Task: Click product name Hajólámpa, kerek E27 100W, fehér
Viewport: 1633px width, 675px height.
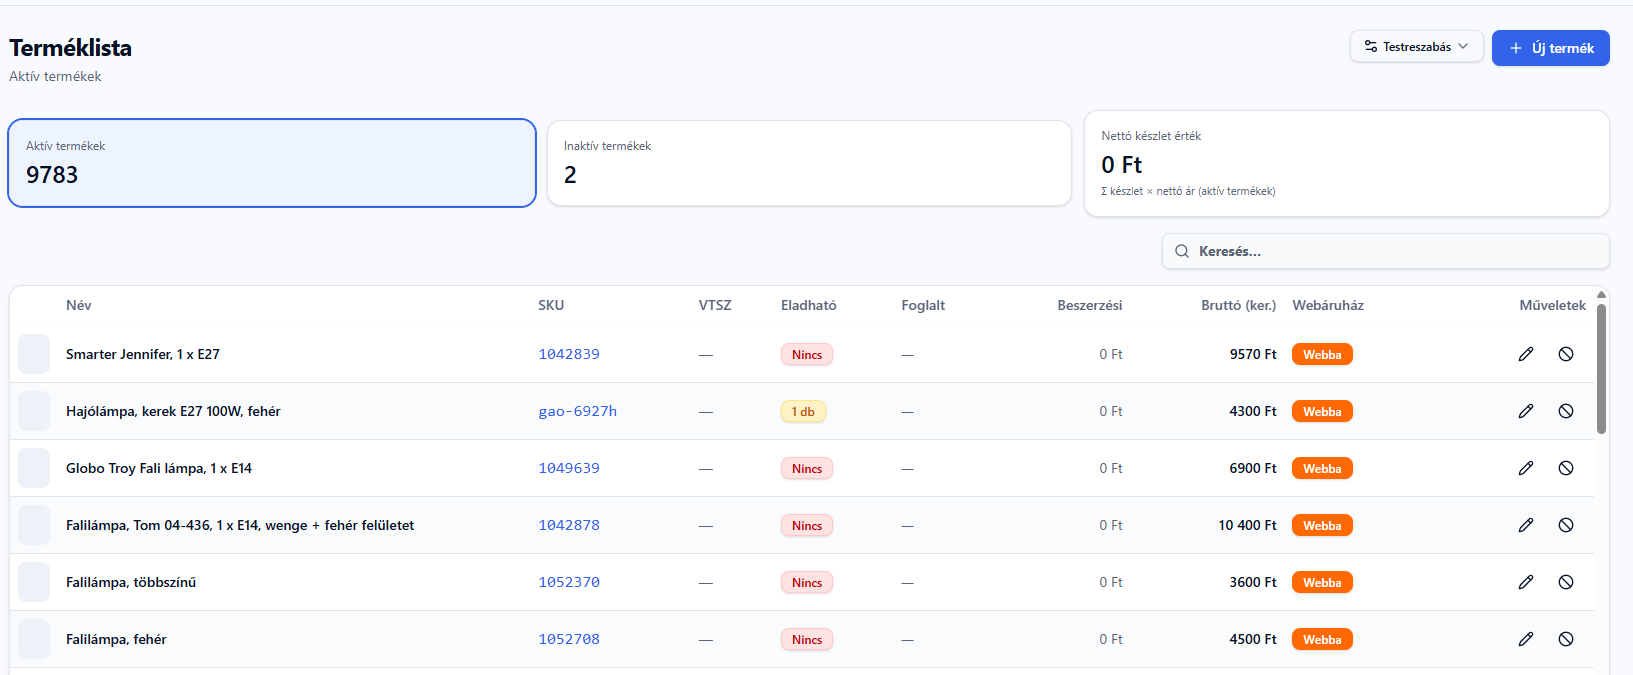Action: pyautogui.click(x=173, y=411)
